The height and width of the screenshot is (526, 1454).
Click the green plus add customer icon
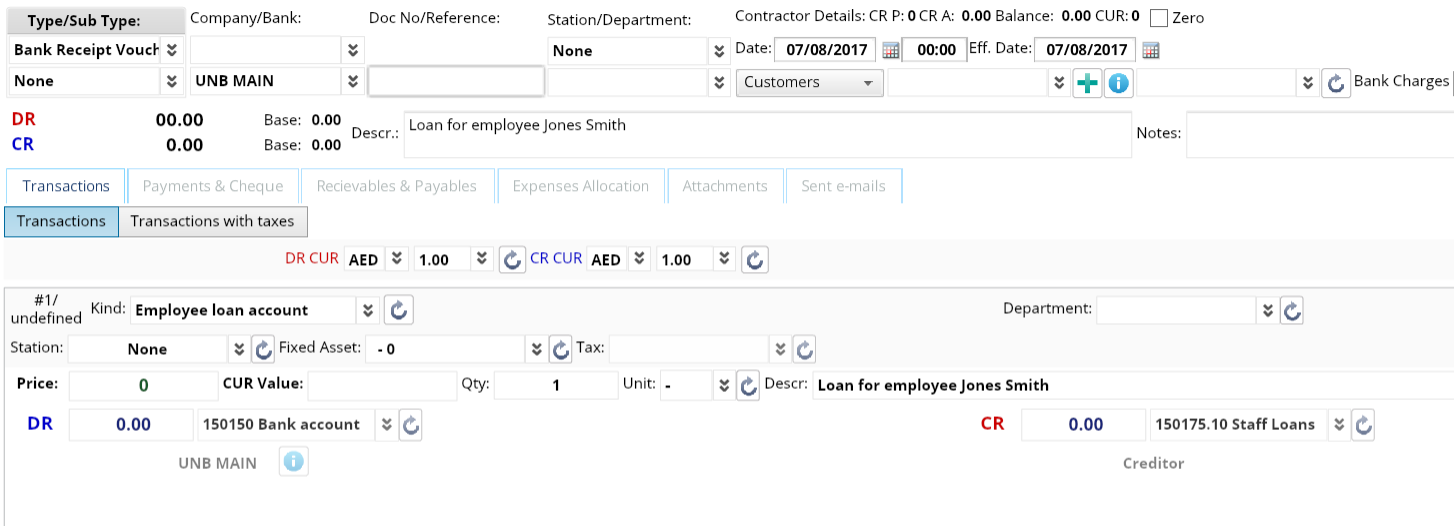click(x=1087, y=83)
